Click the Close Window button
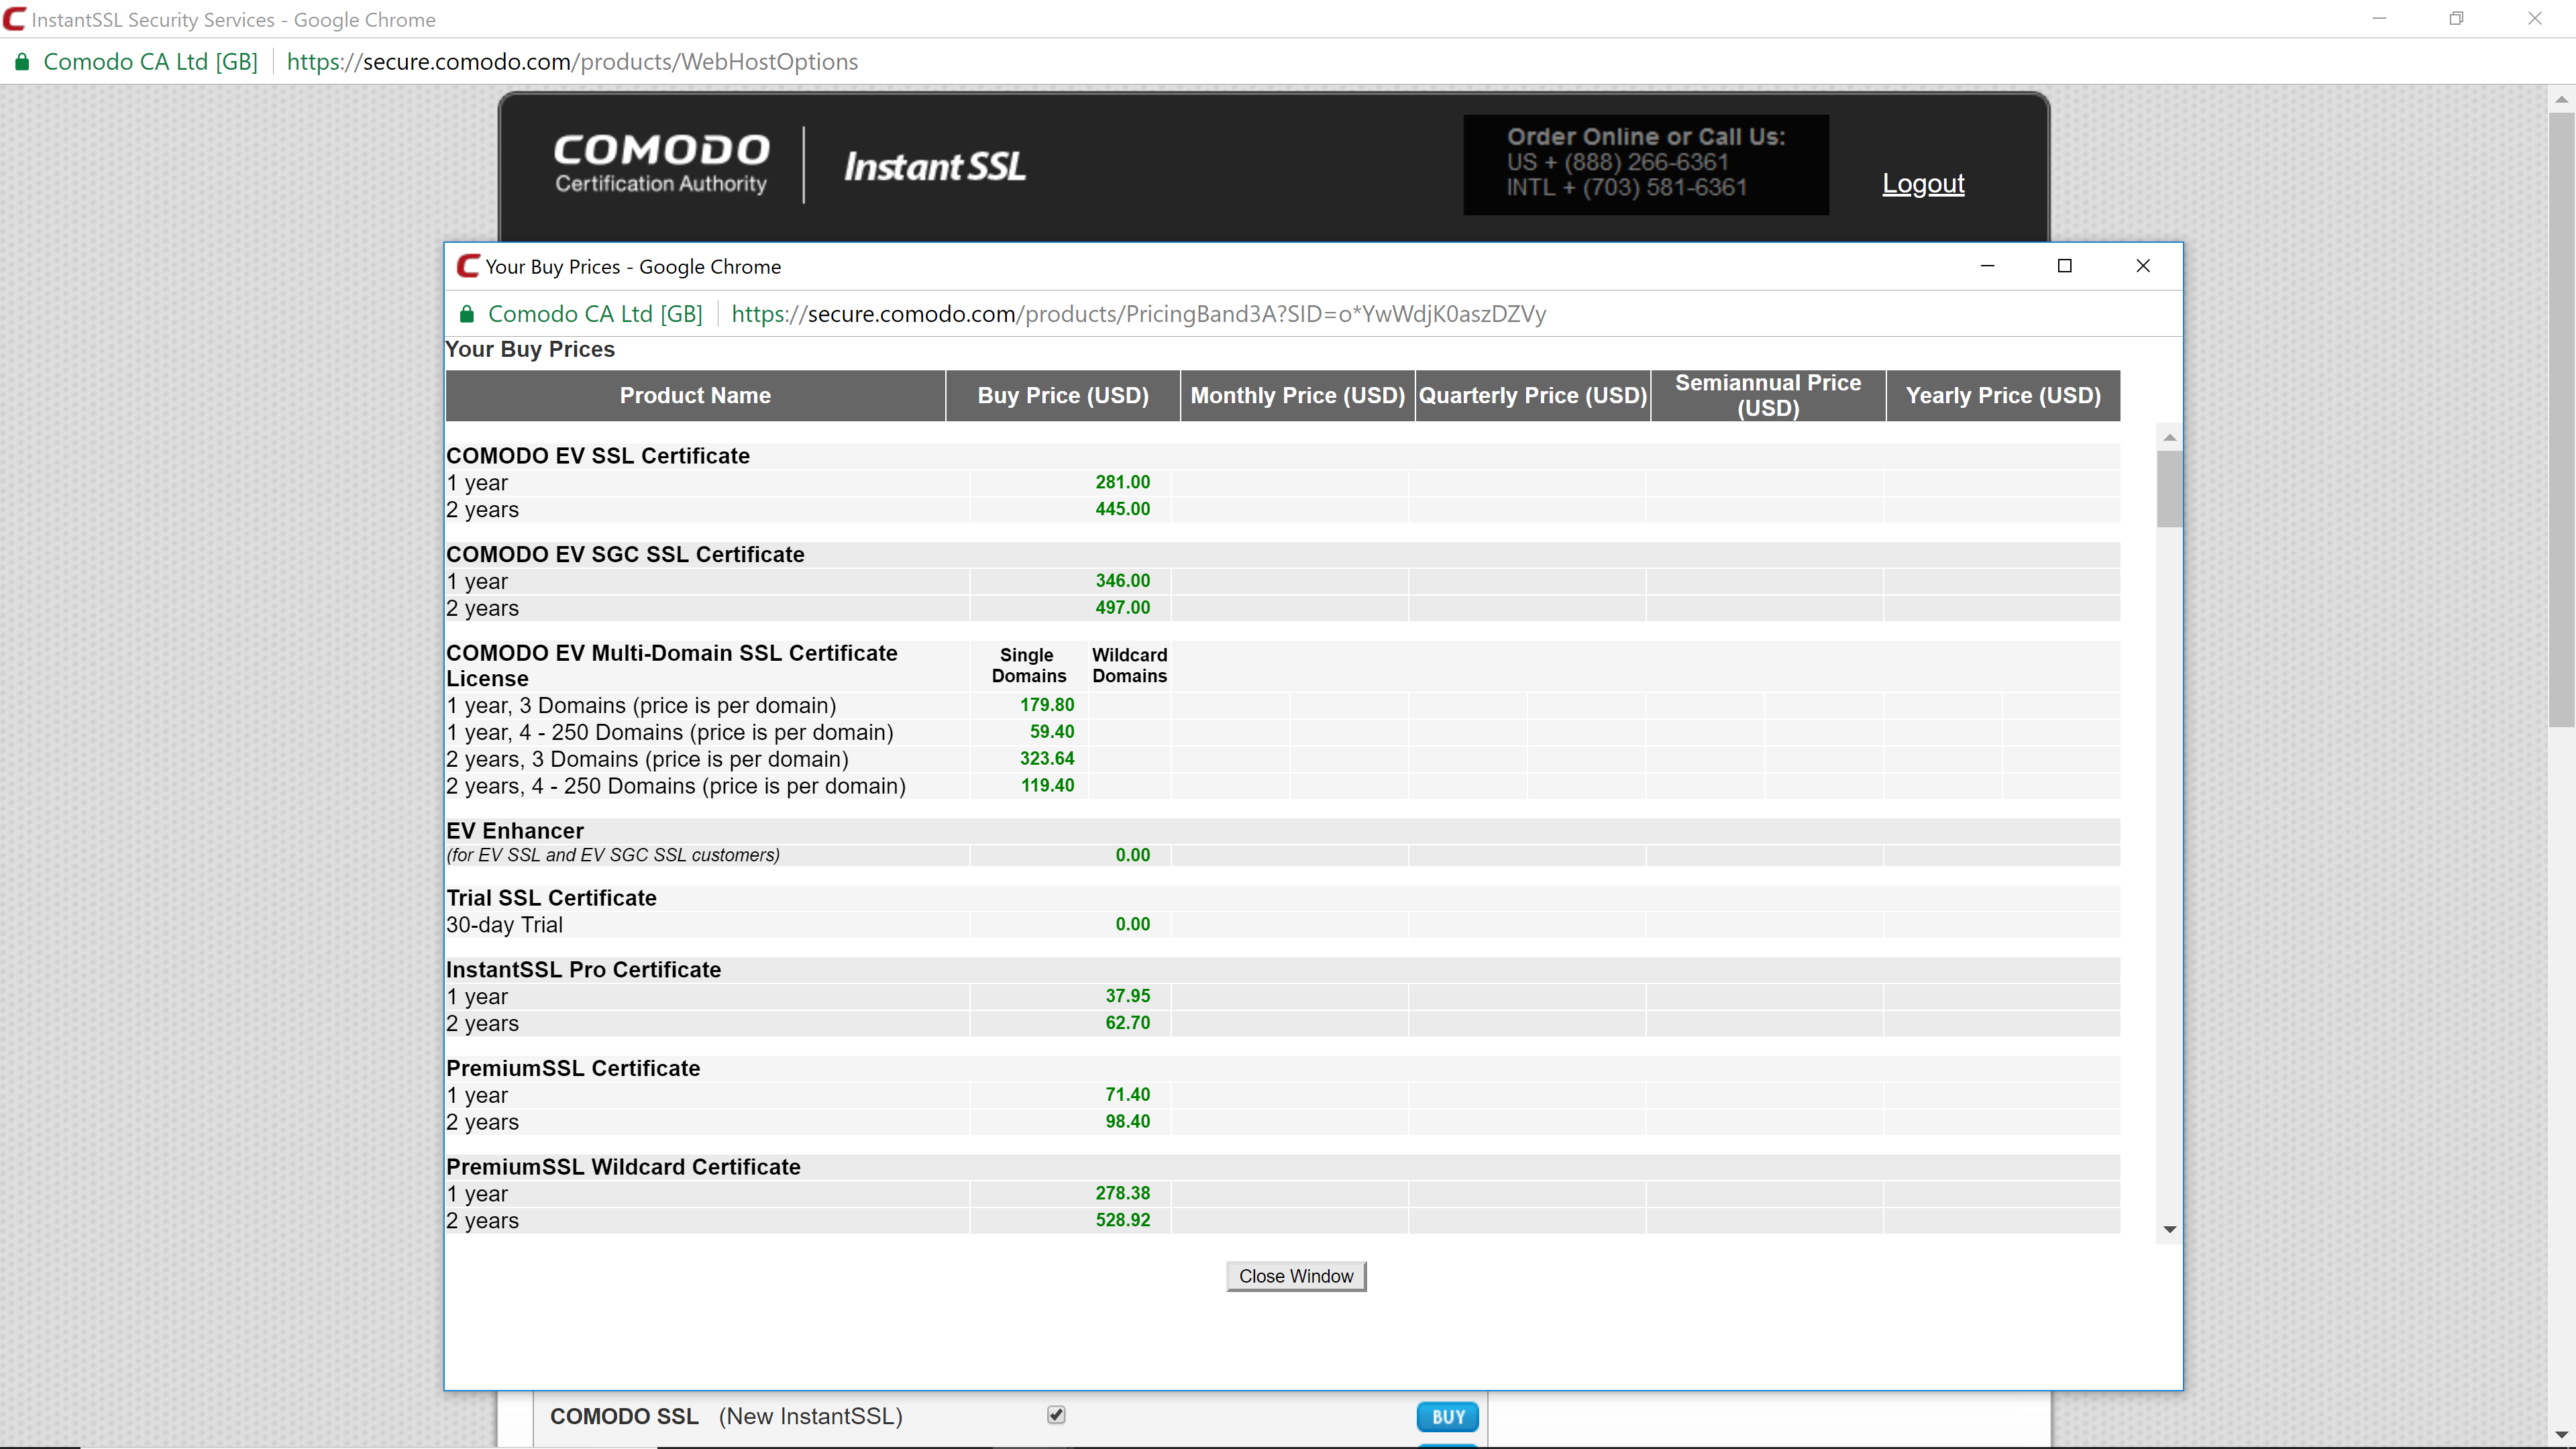This screenshot has height=1449, width=2576. 1296,1276
